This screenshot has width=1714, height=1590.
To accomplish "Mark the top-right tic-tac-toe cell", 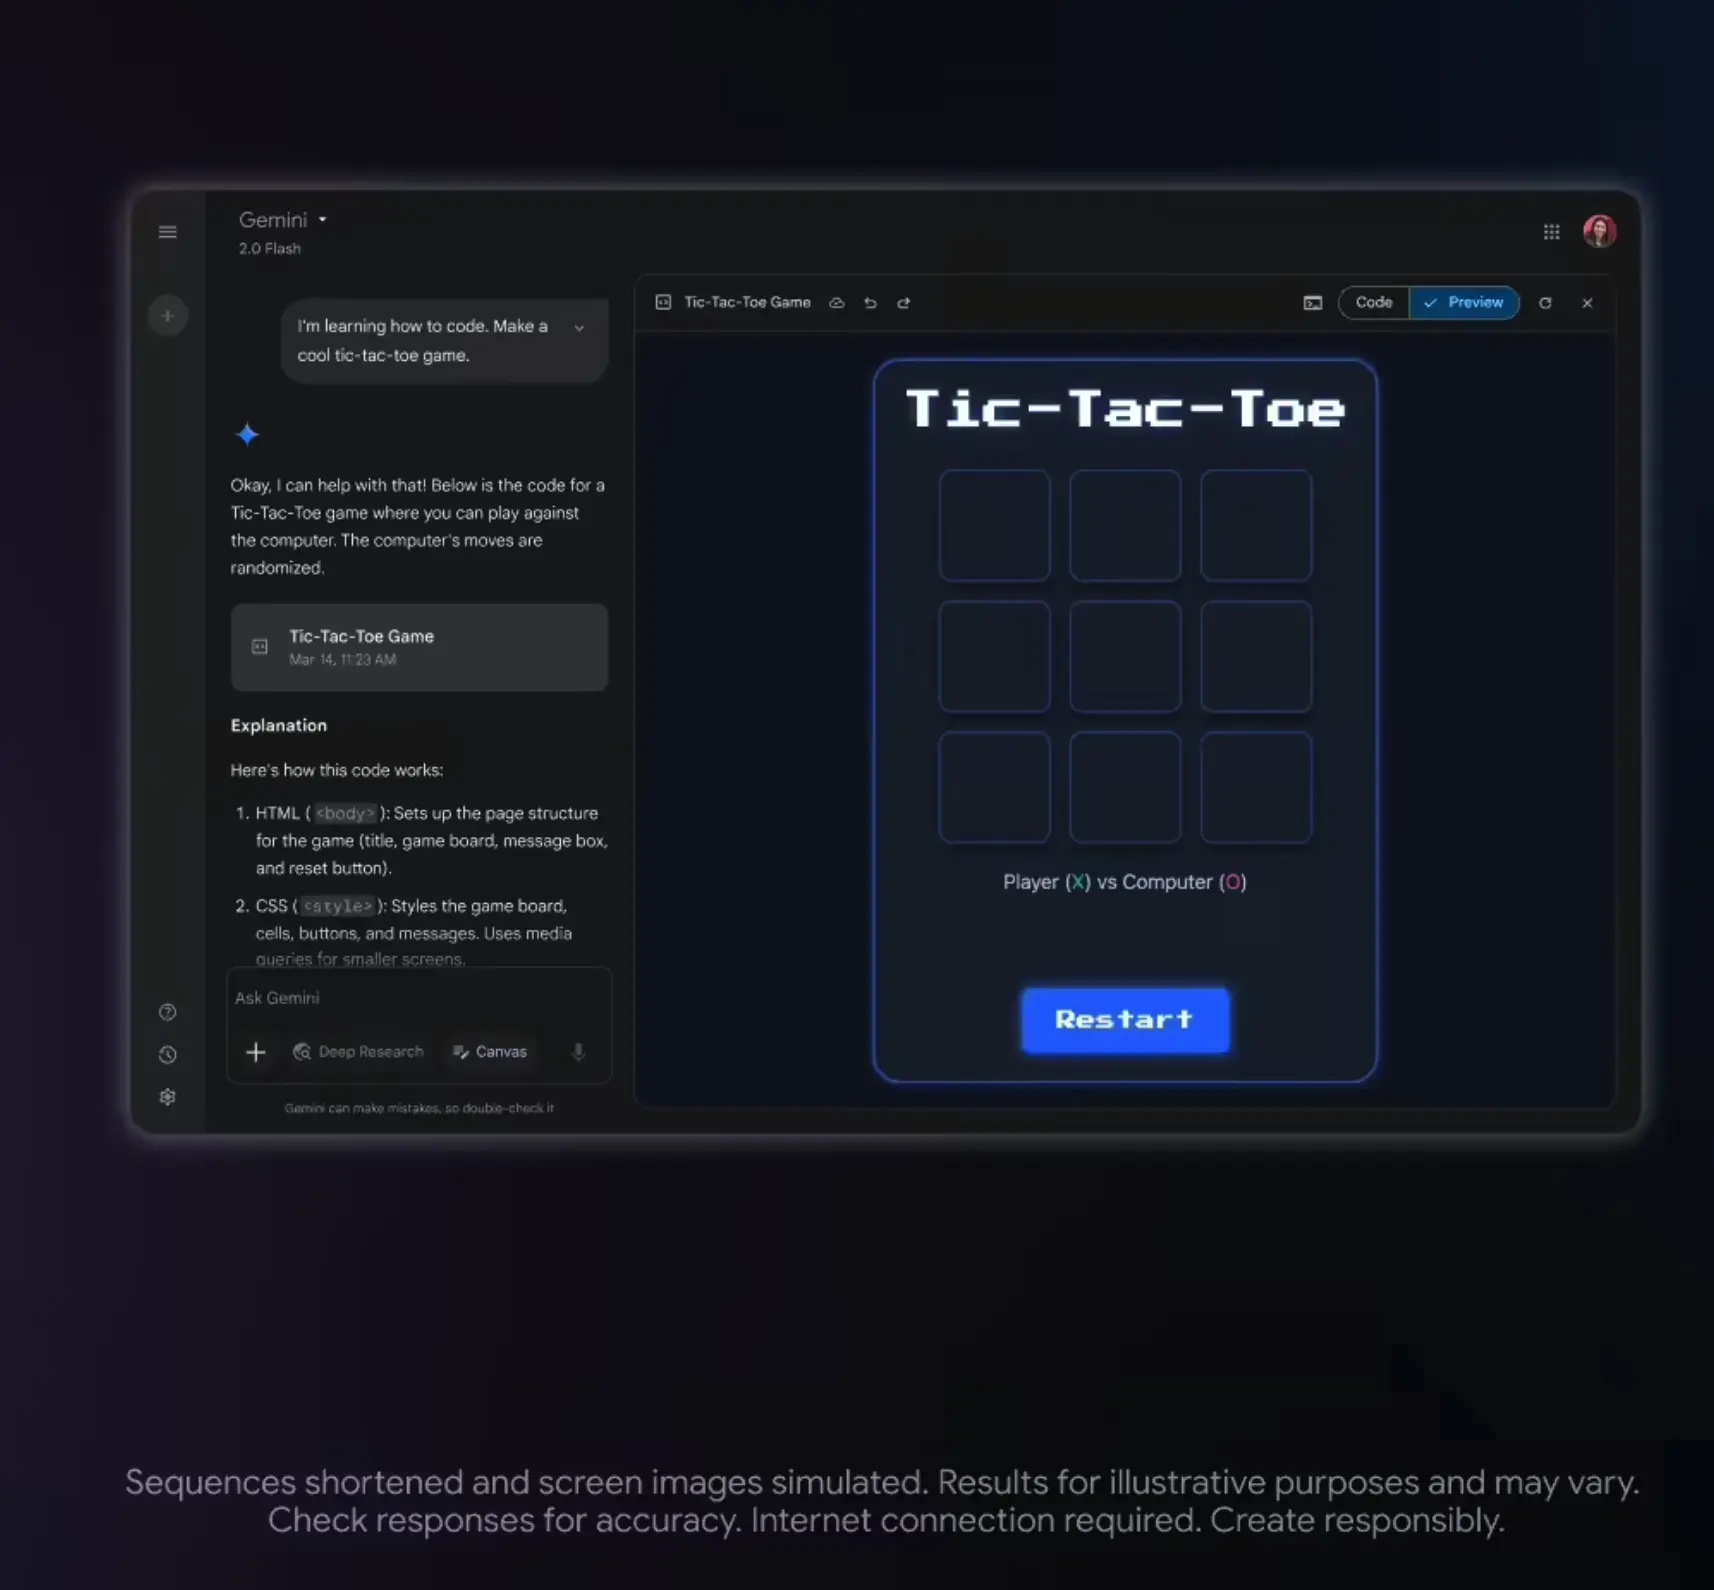I will [1256, 526].
